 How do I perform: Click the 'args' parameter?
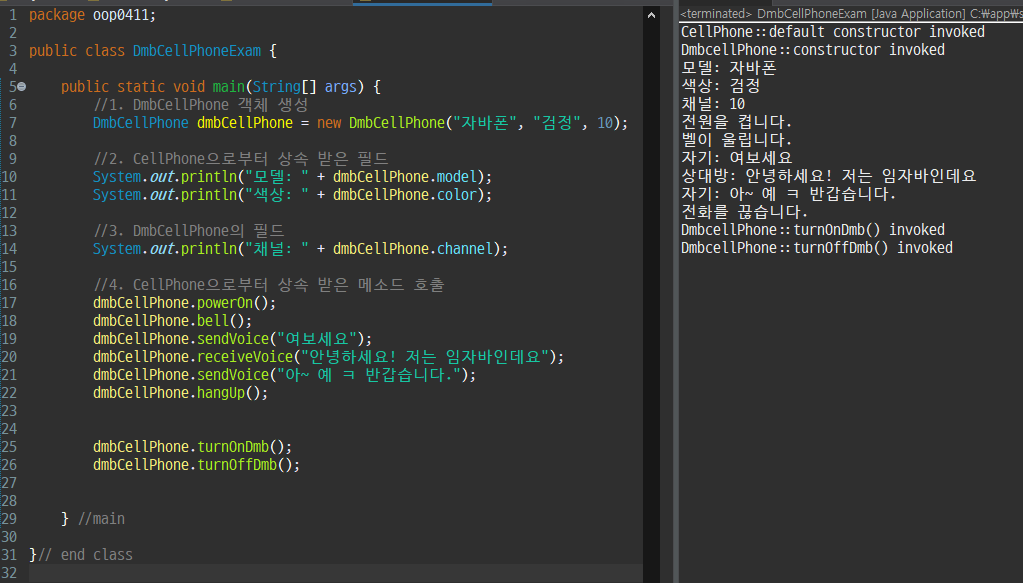(341, 87)
